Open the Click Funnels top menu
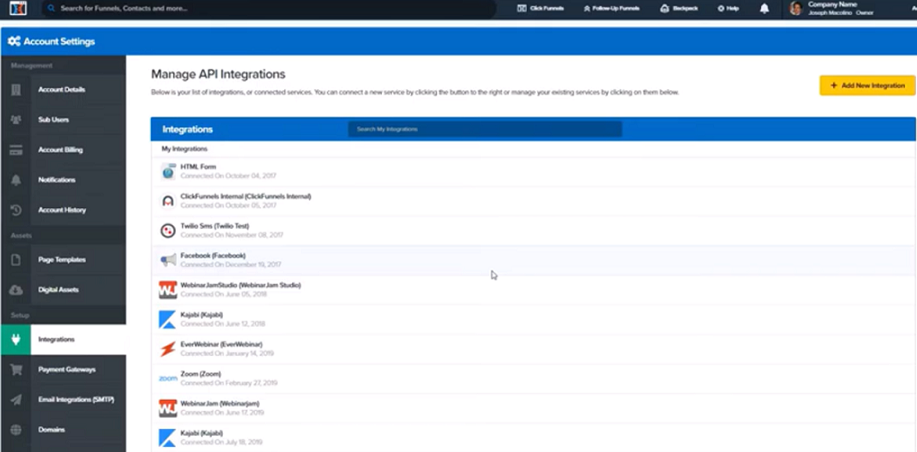The width and height of the screenshot is (917, 452). click(540, 9)
